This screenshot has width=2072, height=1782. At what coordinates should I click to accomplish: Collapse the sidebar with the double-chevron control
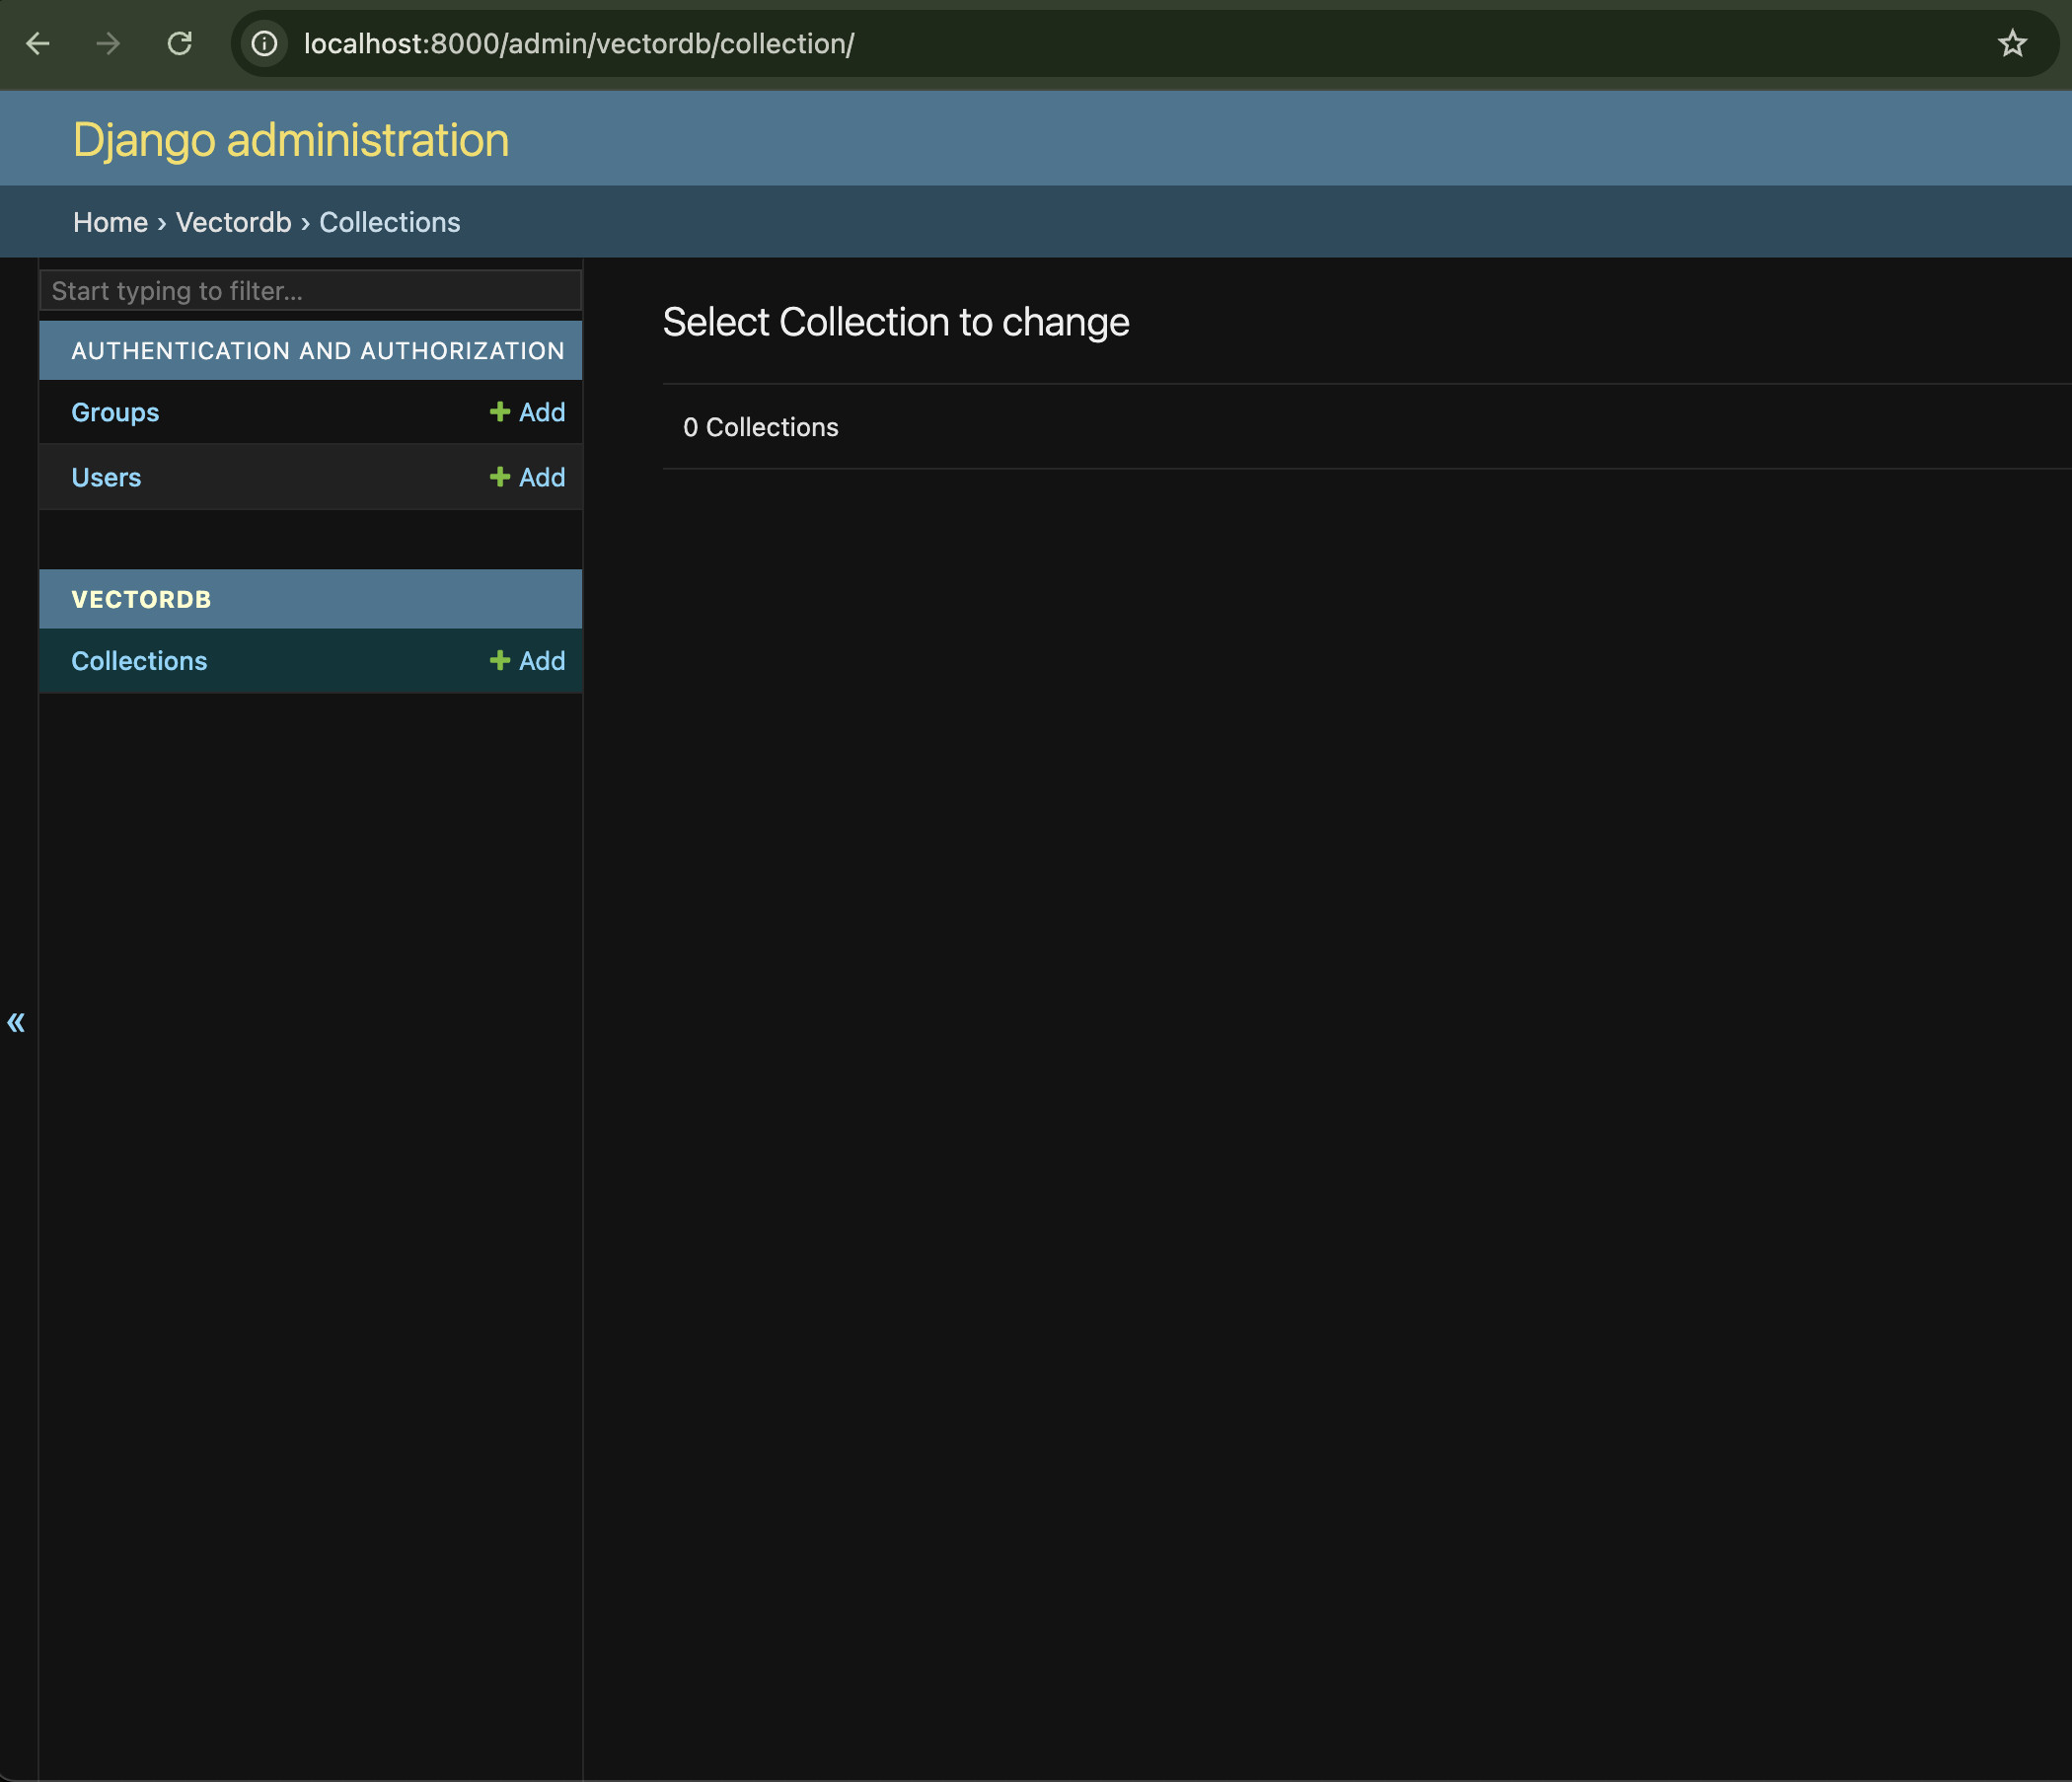click(16, 1022)
